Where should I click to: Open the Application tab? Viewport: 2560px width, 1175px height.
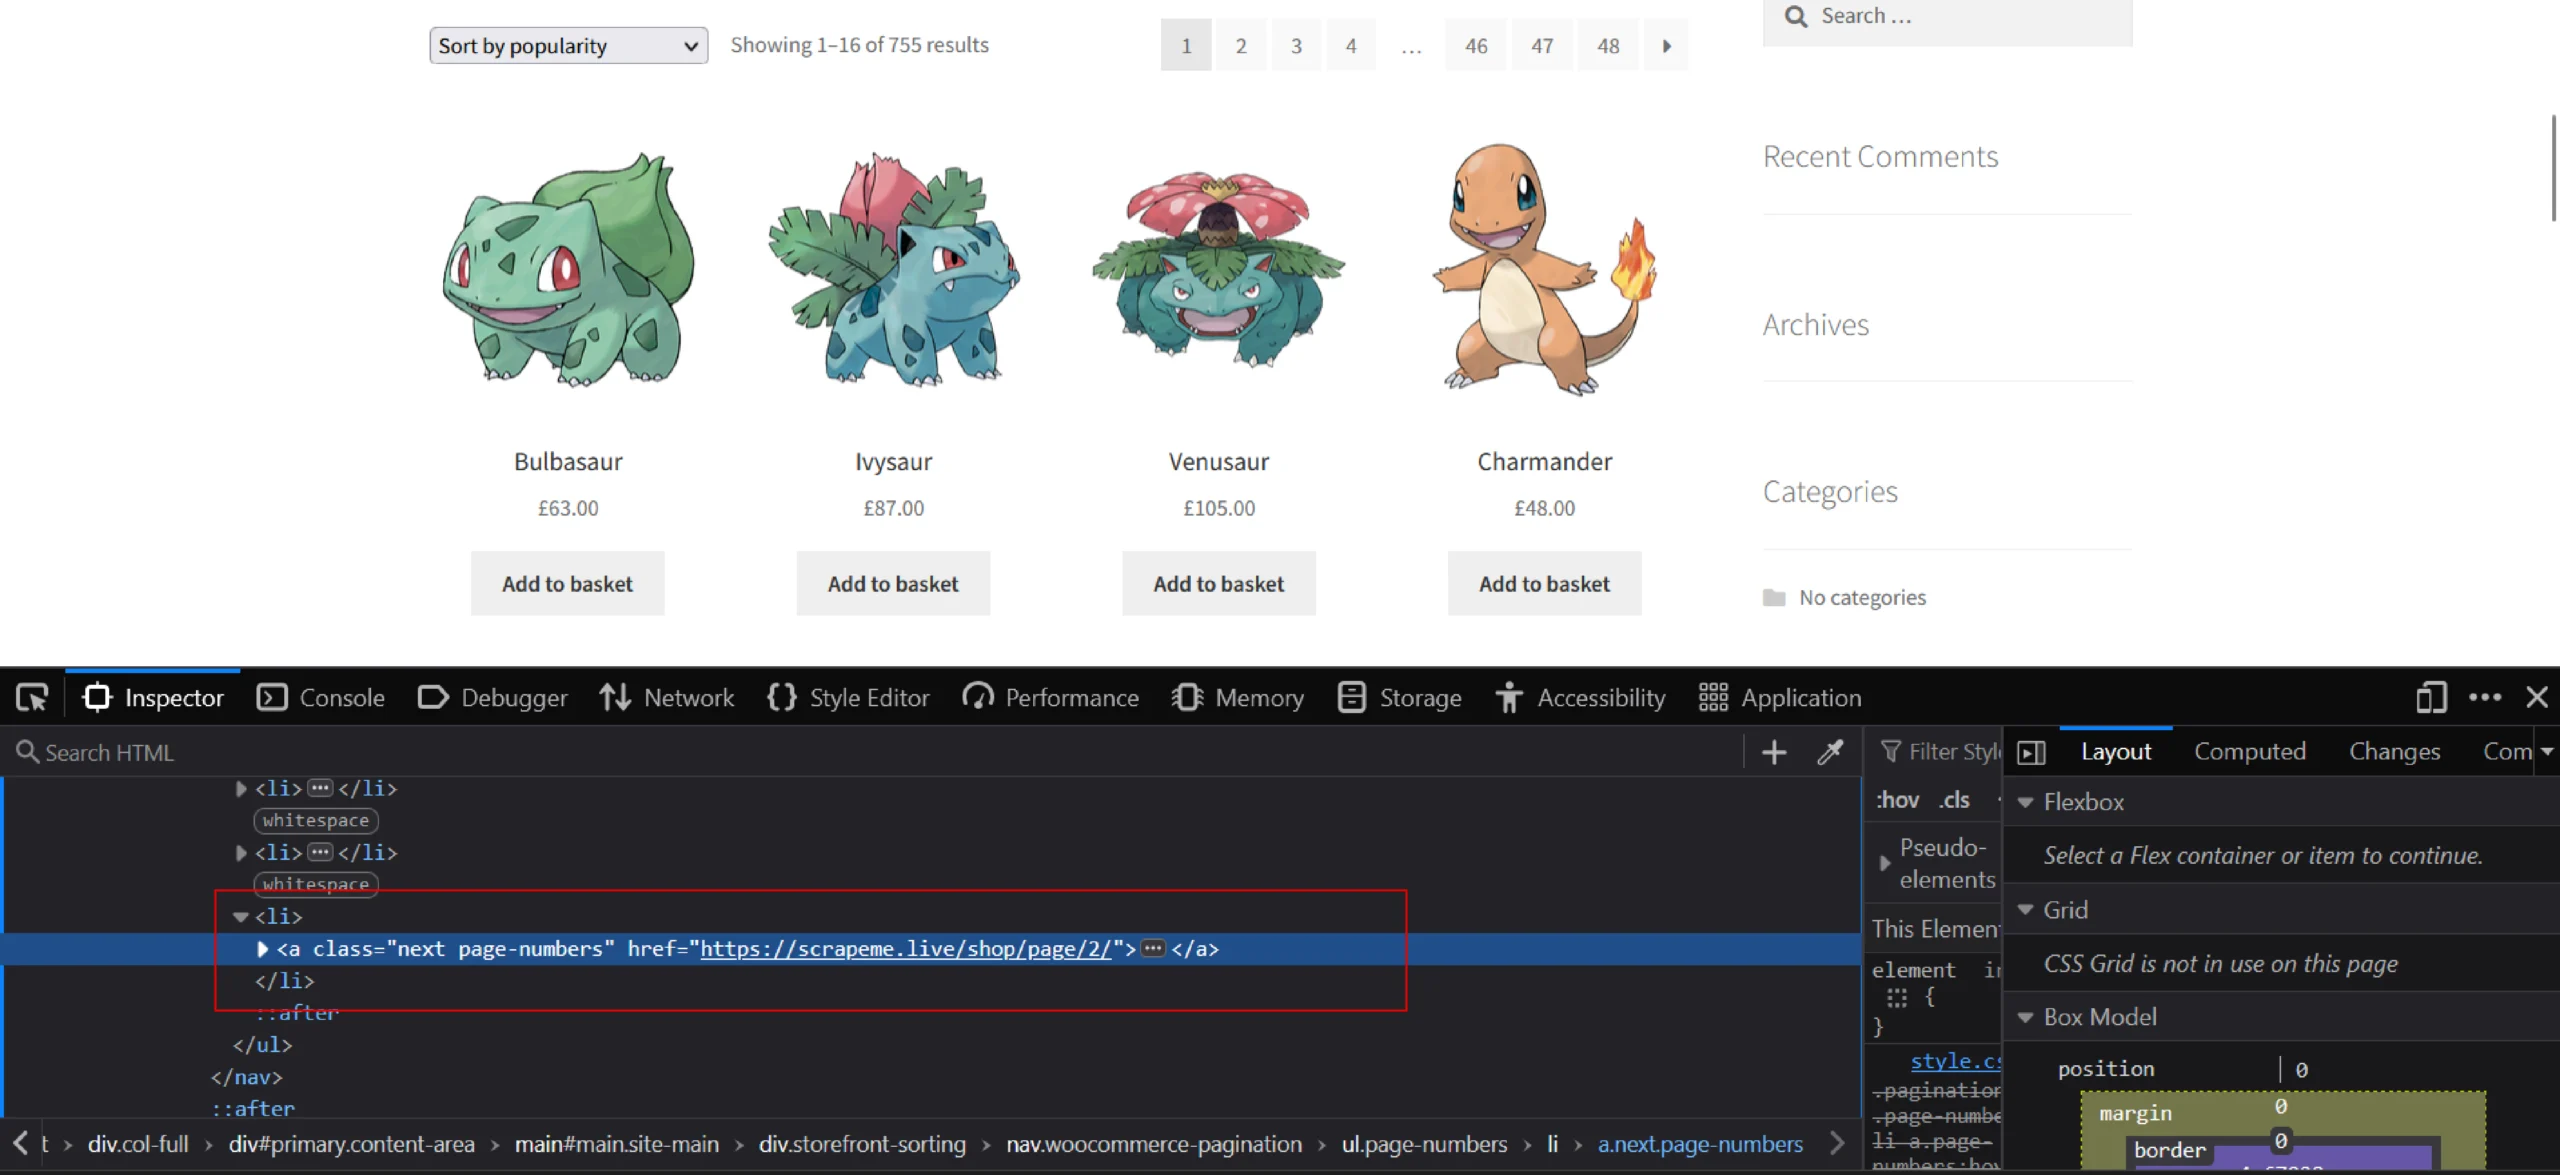[x=1780, y=697]
